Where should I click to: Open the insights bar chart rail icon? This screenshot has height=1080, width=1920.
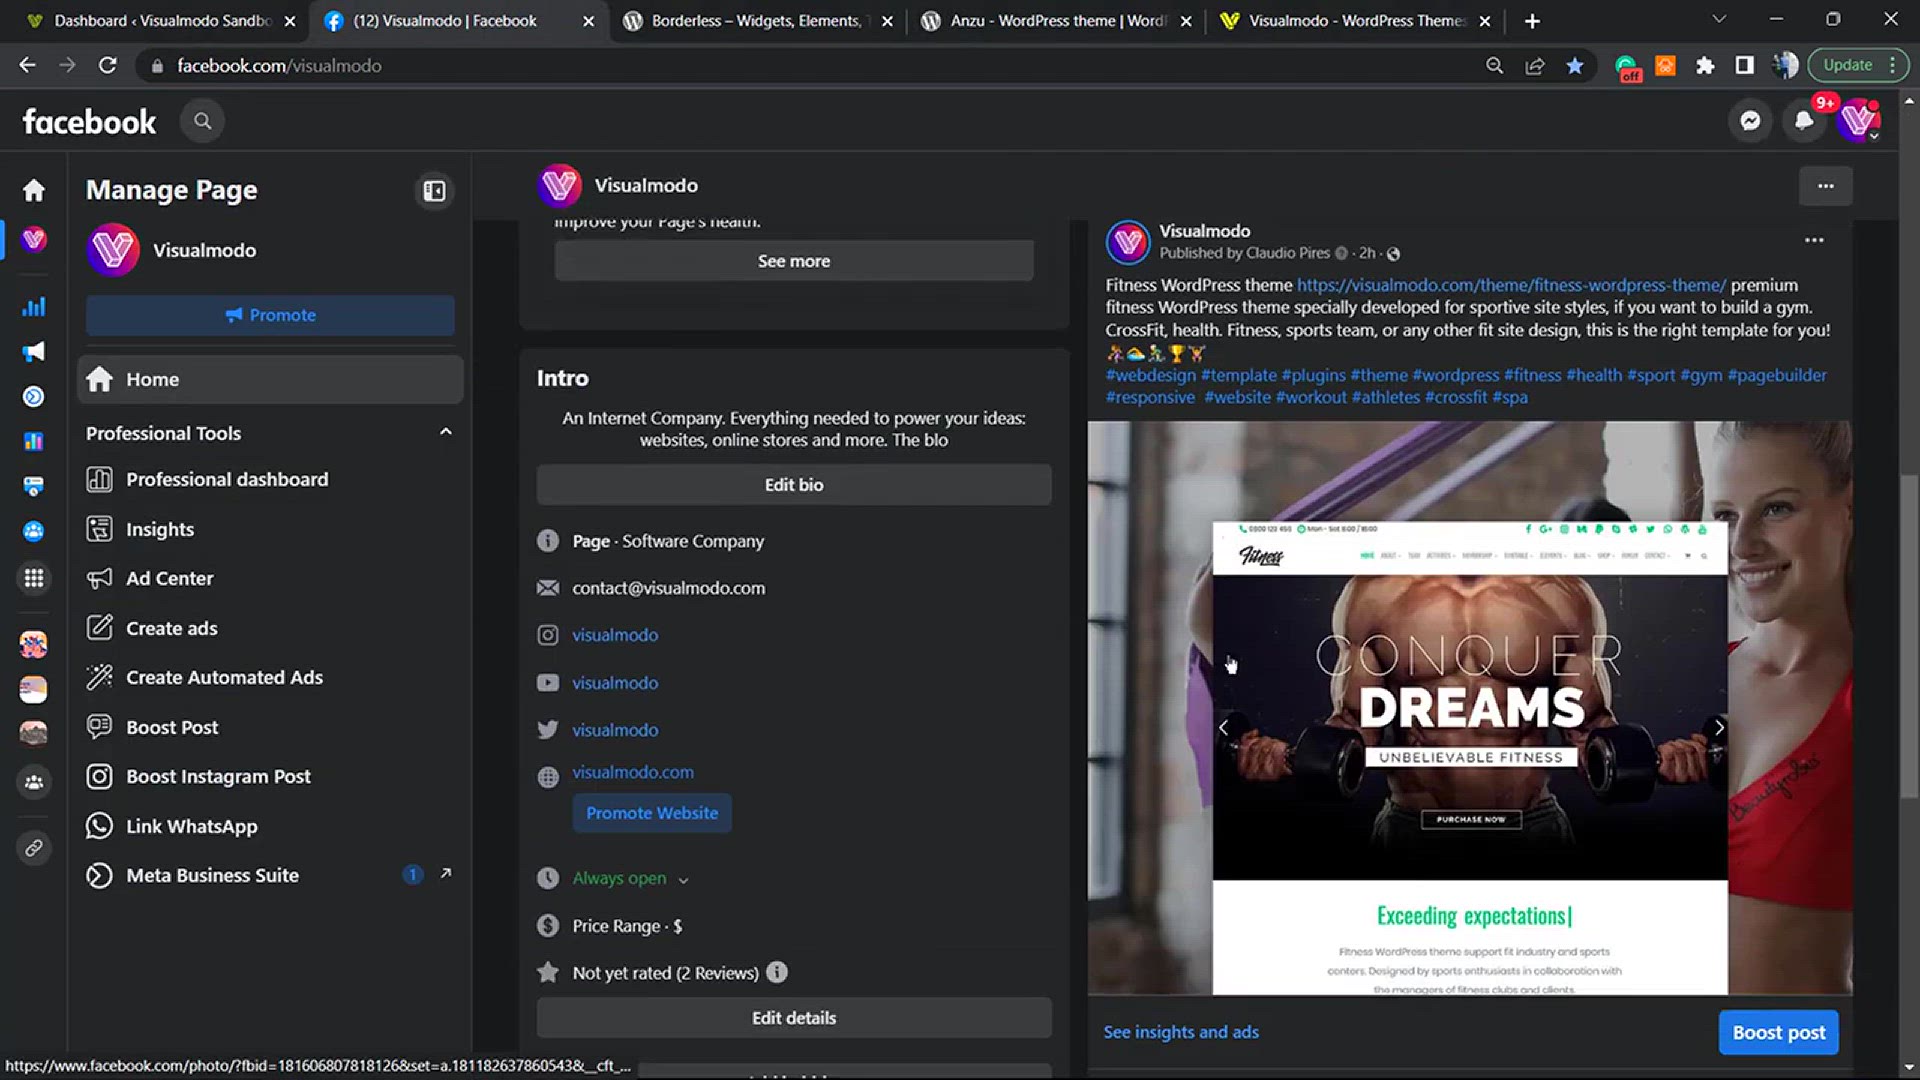[x=34, y=307]
